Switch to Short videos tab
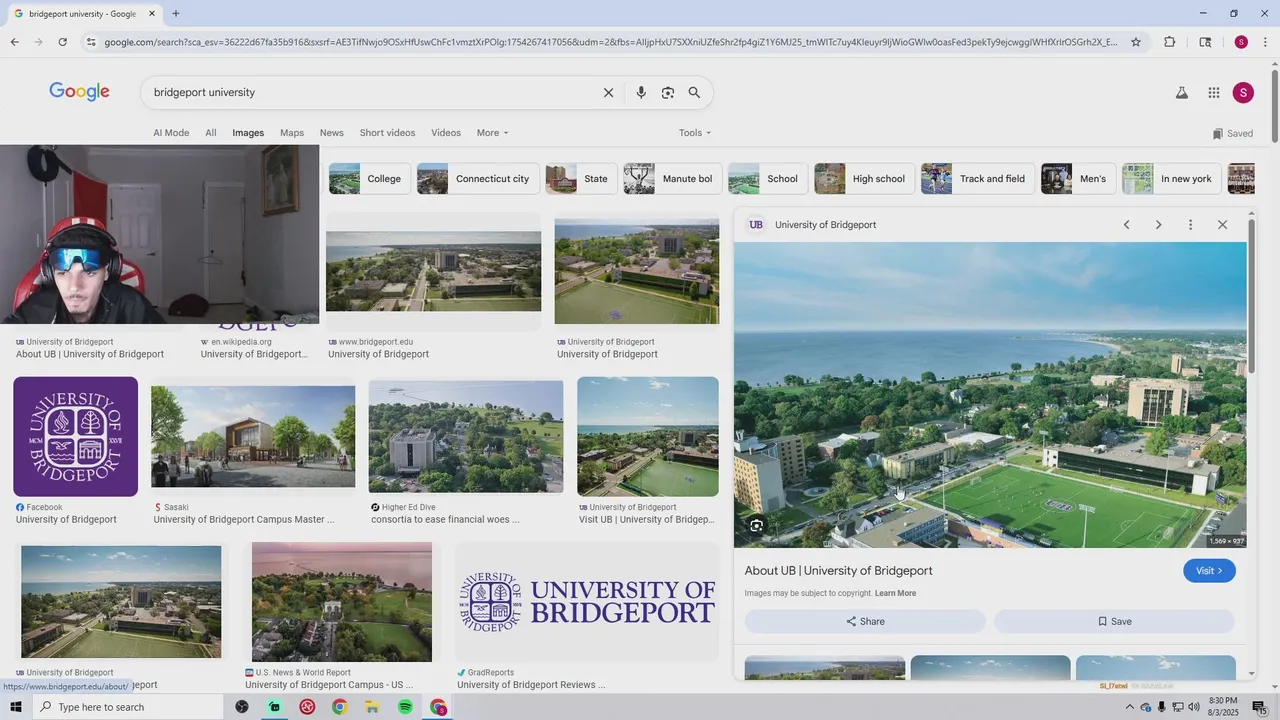This screenshot has width=1280, height=720. [387, 133]
